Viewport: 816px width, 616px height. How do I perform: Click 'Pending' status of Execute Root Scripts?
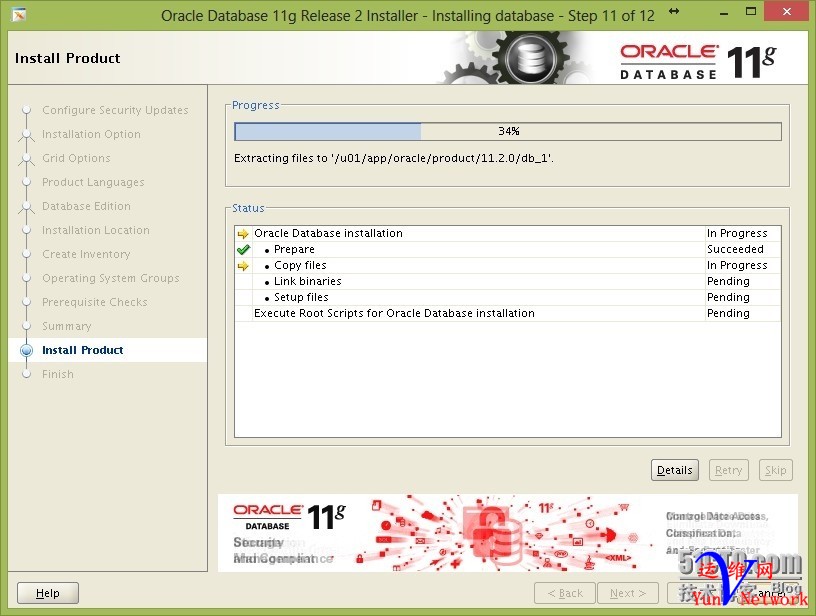tap(728, 313)
